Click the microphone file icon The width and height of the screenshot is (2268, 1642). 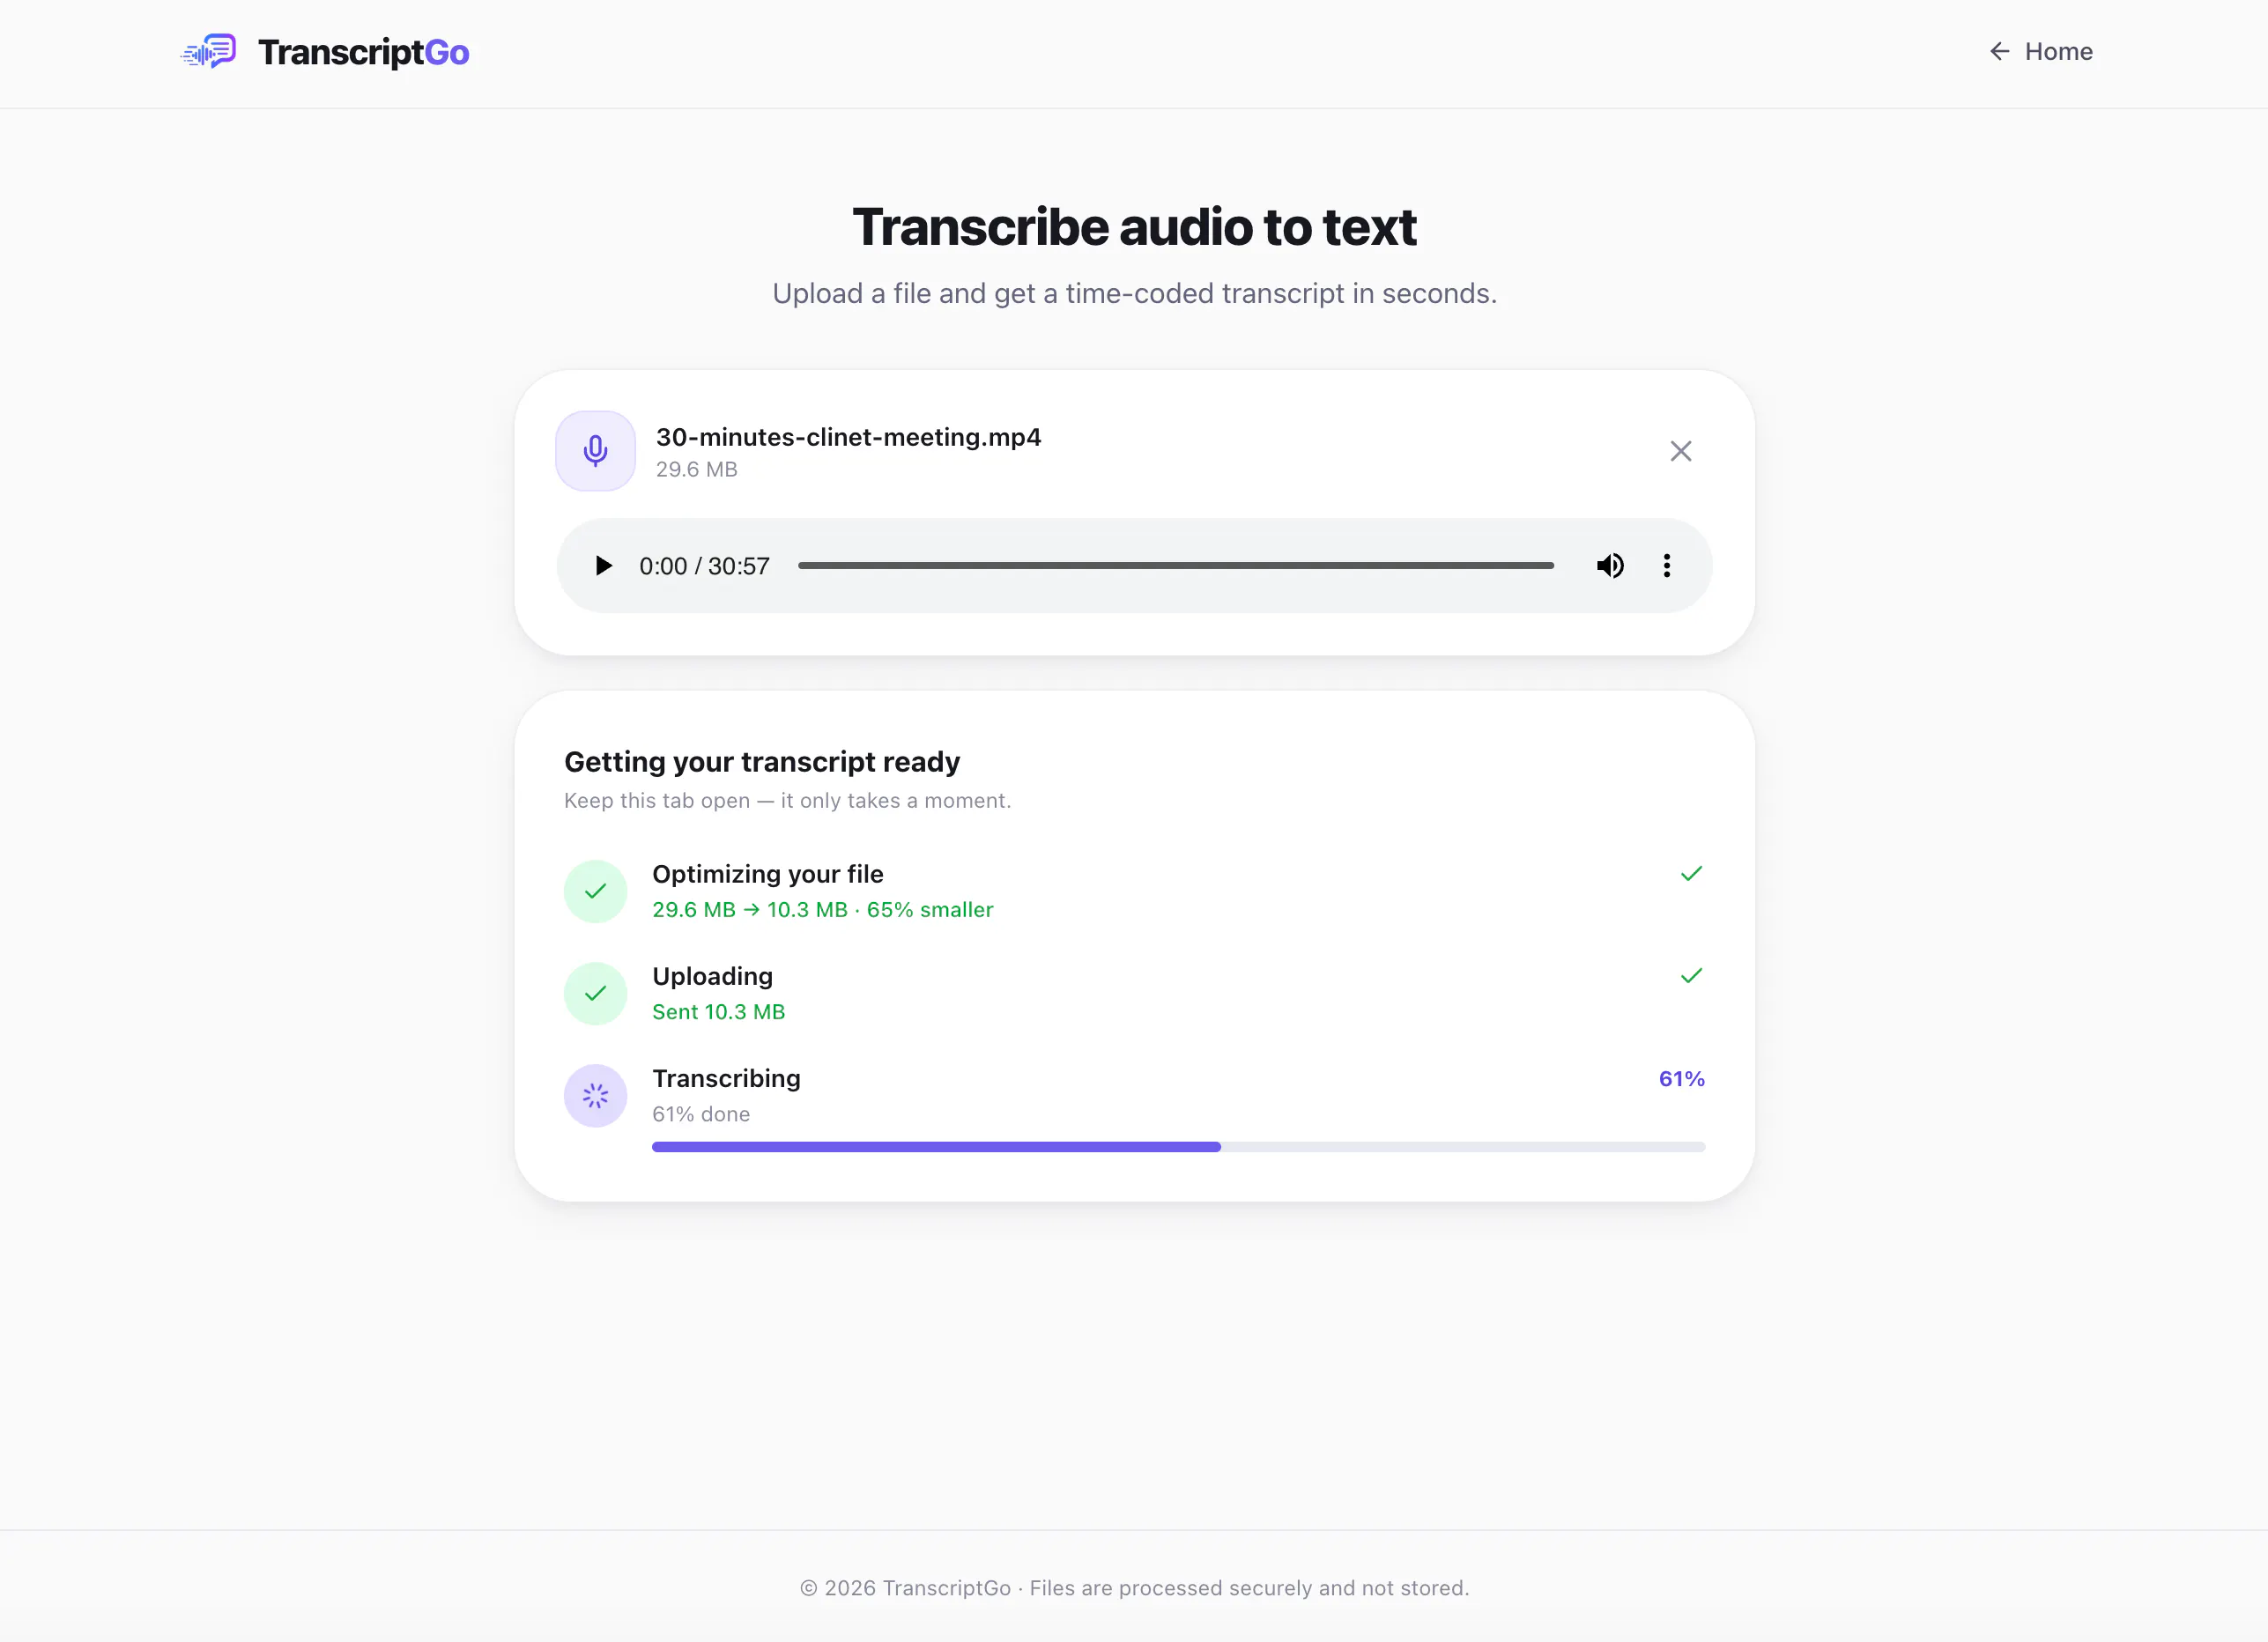coord(595,451)
